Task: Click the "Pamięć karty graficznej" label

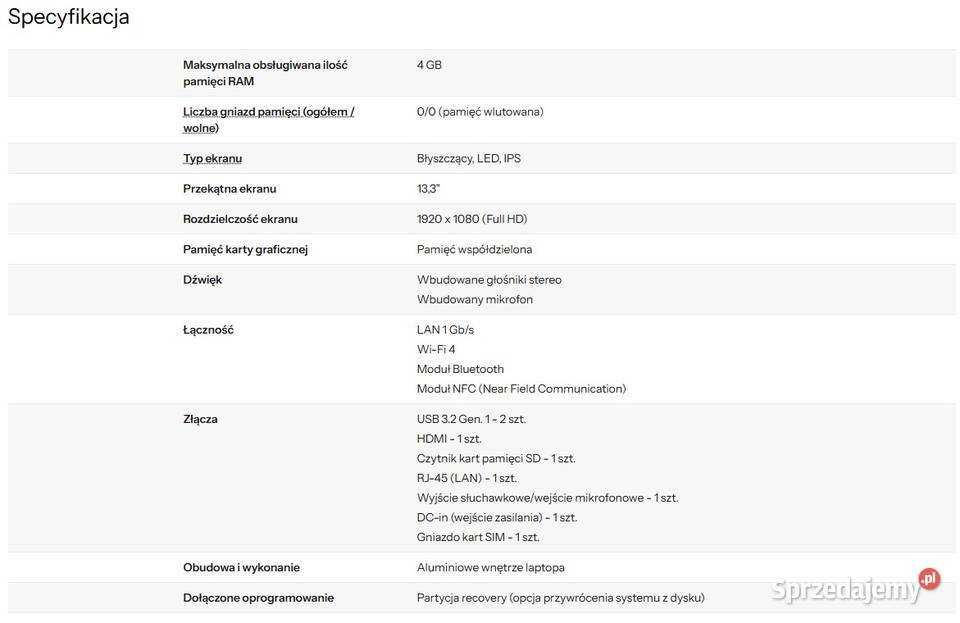Action: [245, 249]
